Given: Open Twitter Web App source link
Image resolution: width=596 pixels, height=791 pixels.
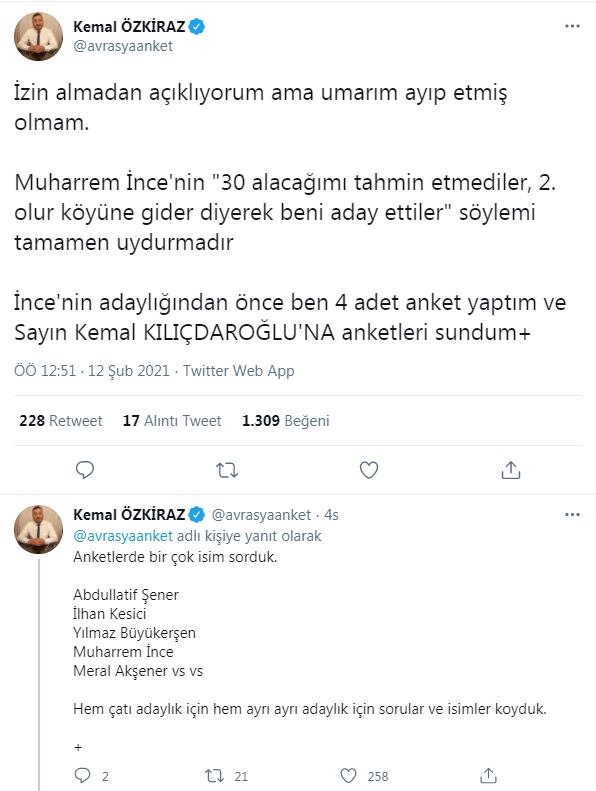Looking at the screenshot, I should point(239,371).
